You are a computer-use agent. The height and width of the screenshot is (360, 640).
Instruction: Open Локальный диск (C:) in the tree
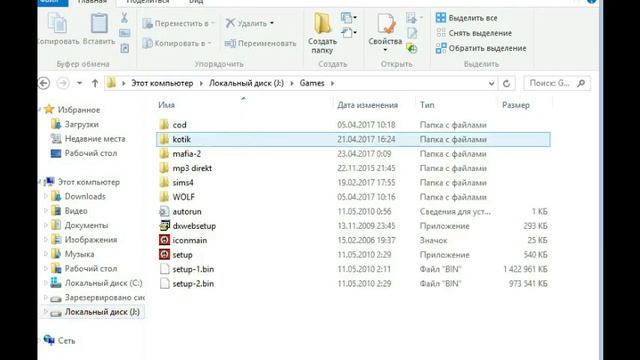(103, 283)
